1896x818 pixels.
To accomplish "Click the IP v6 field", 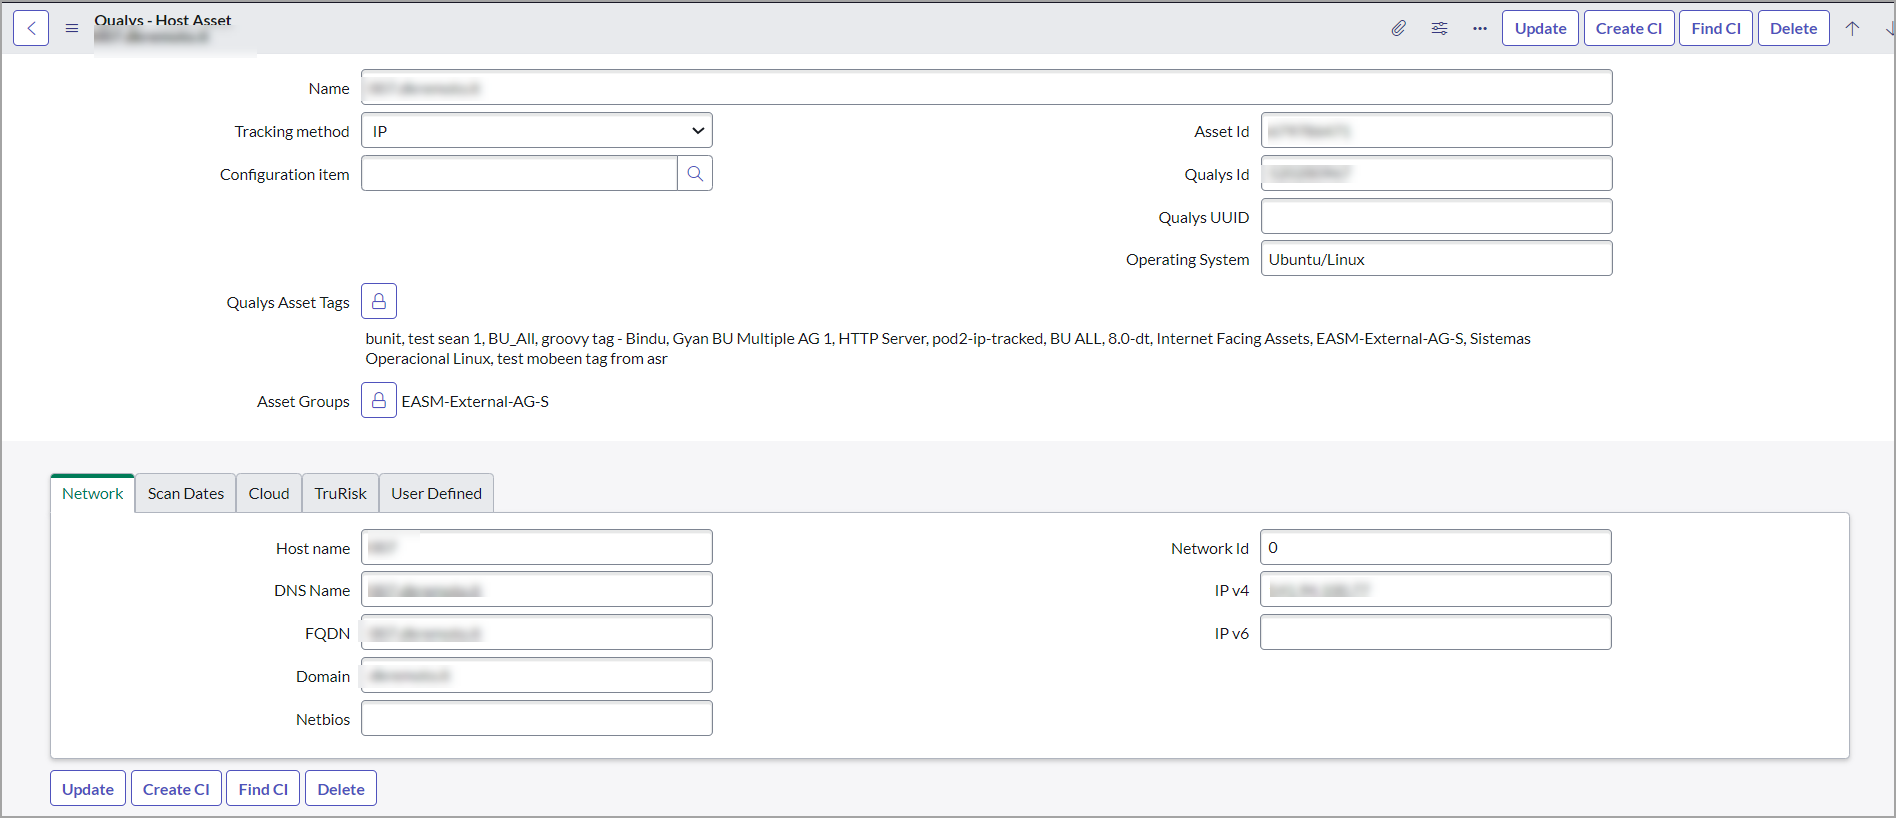I will click(1436, 632).
